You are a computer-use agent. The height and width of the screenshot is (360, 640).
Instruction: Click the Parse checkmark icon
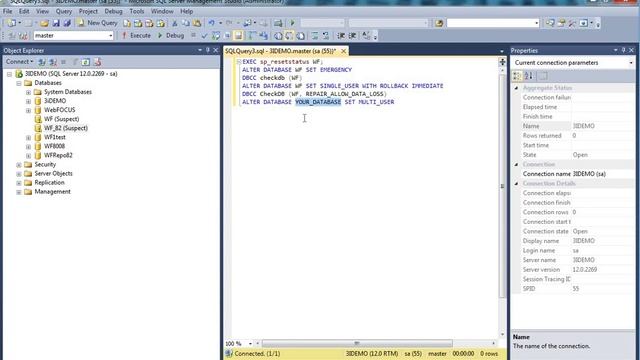tap(204, 36)
